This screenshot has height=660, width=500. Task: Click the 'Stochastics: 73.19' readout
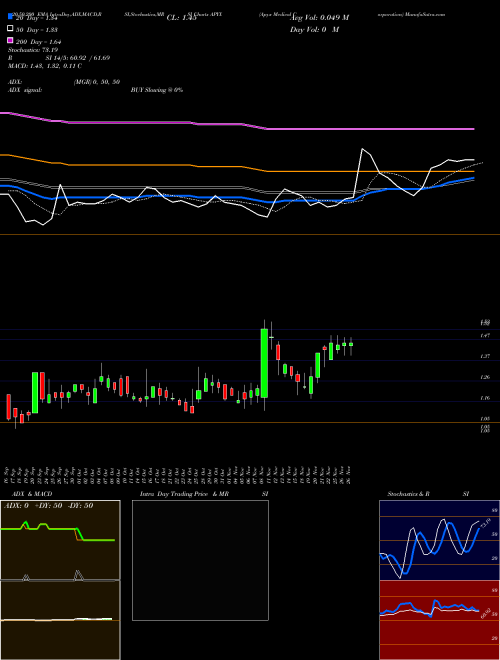click(x=33, y=50)
